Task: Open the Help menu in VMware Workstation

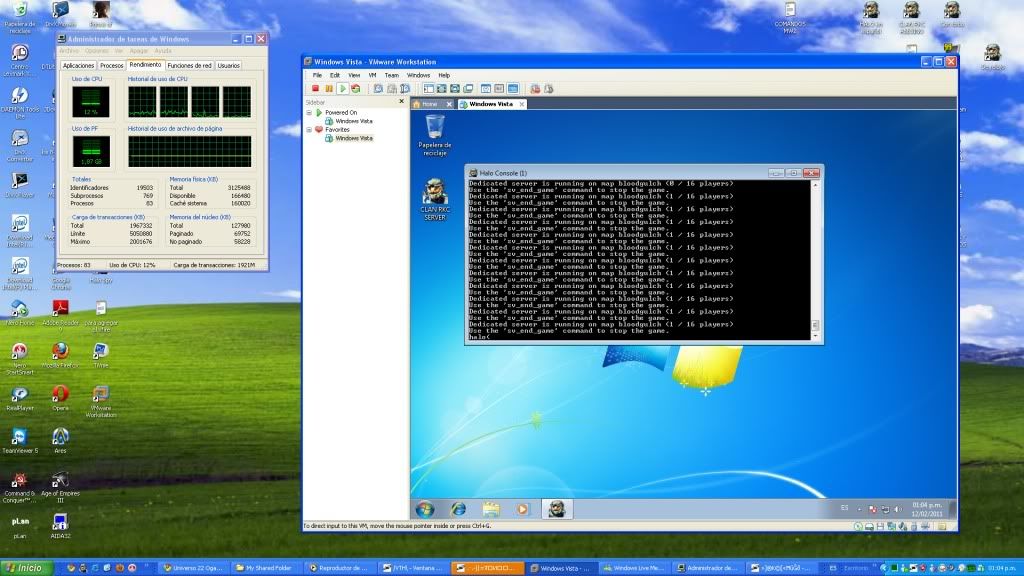Action: 444,75
